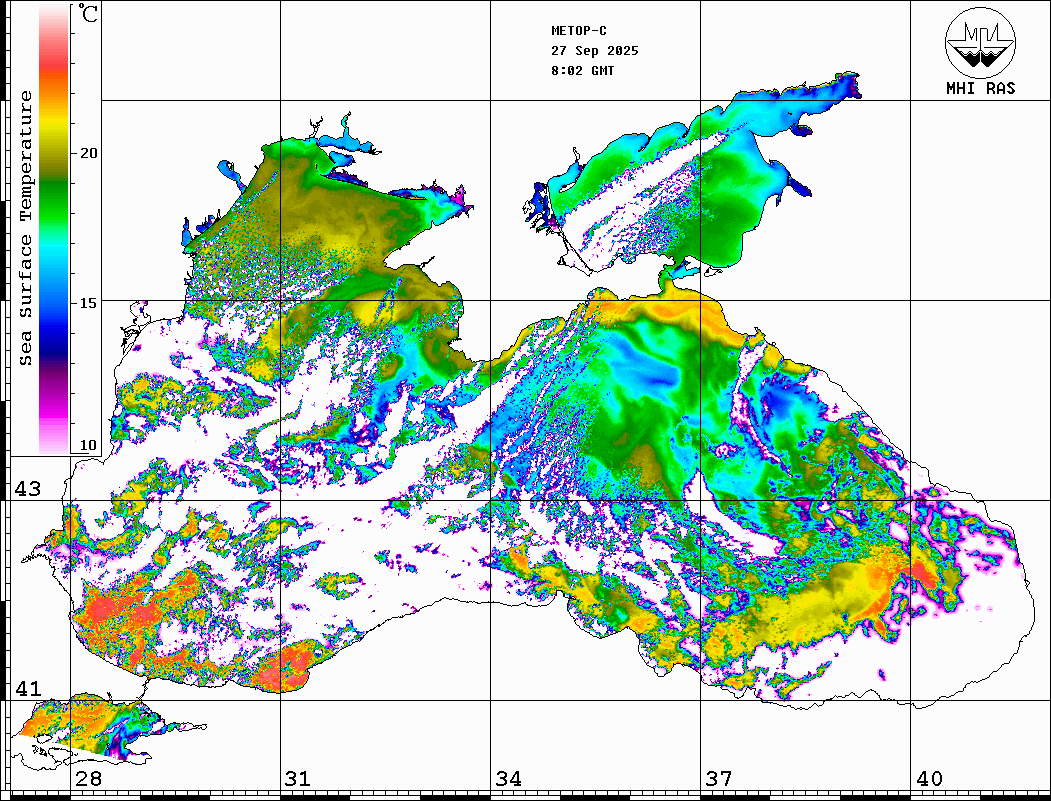Image resolution: width=1051 pixels, height=801 pixels.
Task: Select the 10 degree scale mark
Action: [x=90, y=445]
